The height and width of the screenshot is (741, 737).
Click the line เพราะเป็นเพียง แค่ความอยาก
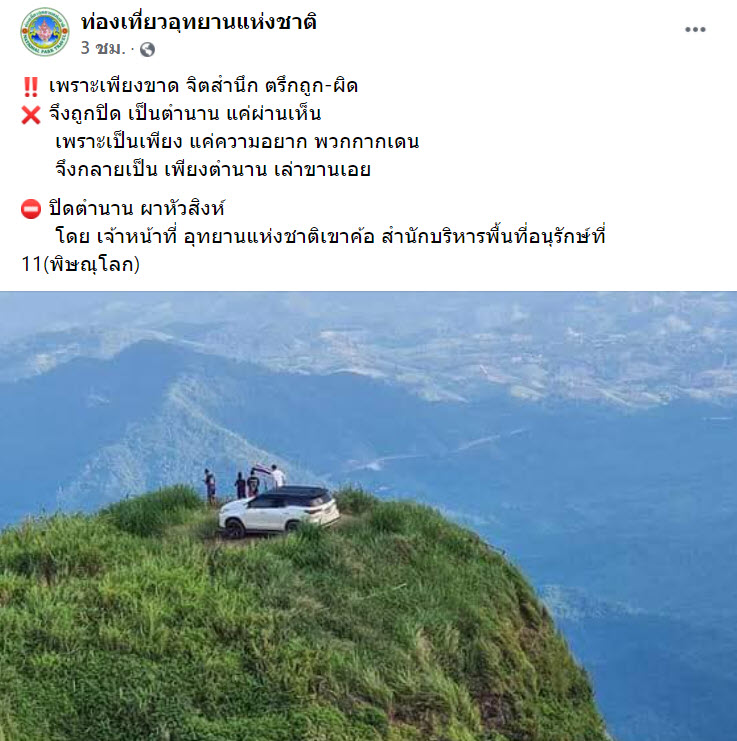click(237, 142)
